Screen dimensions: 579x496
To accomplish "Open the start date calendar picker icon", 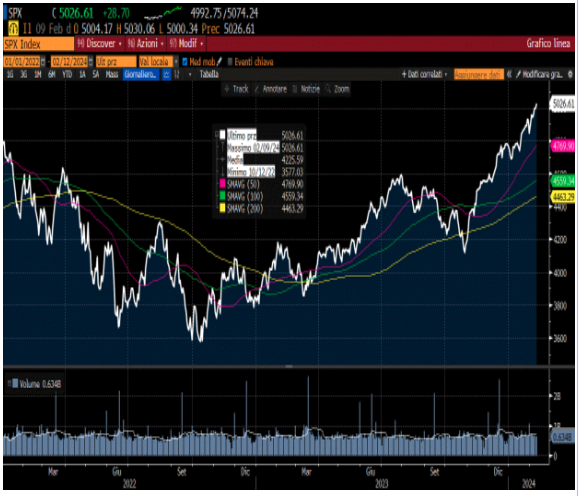I will (43, 61).
